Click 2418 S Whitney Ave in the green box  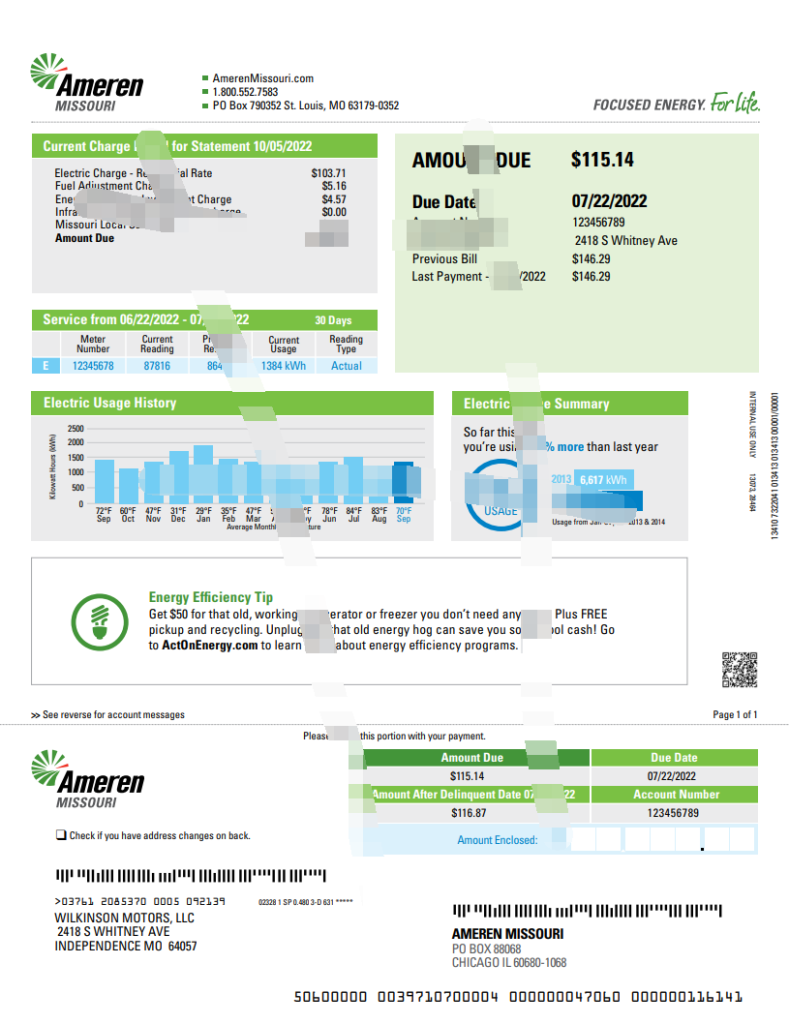626,240
